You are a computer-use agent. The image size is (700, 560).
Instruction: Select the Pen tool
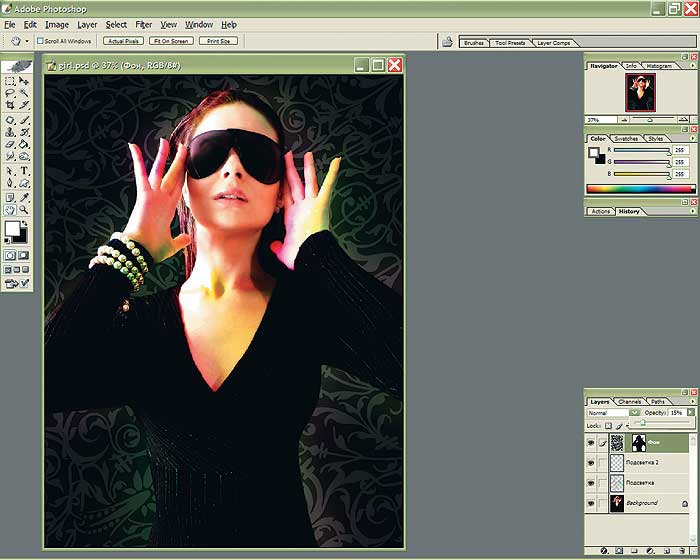[x=9, y=183]
